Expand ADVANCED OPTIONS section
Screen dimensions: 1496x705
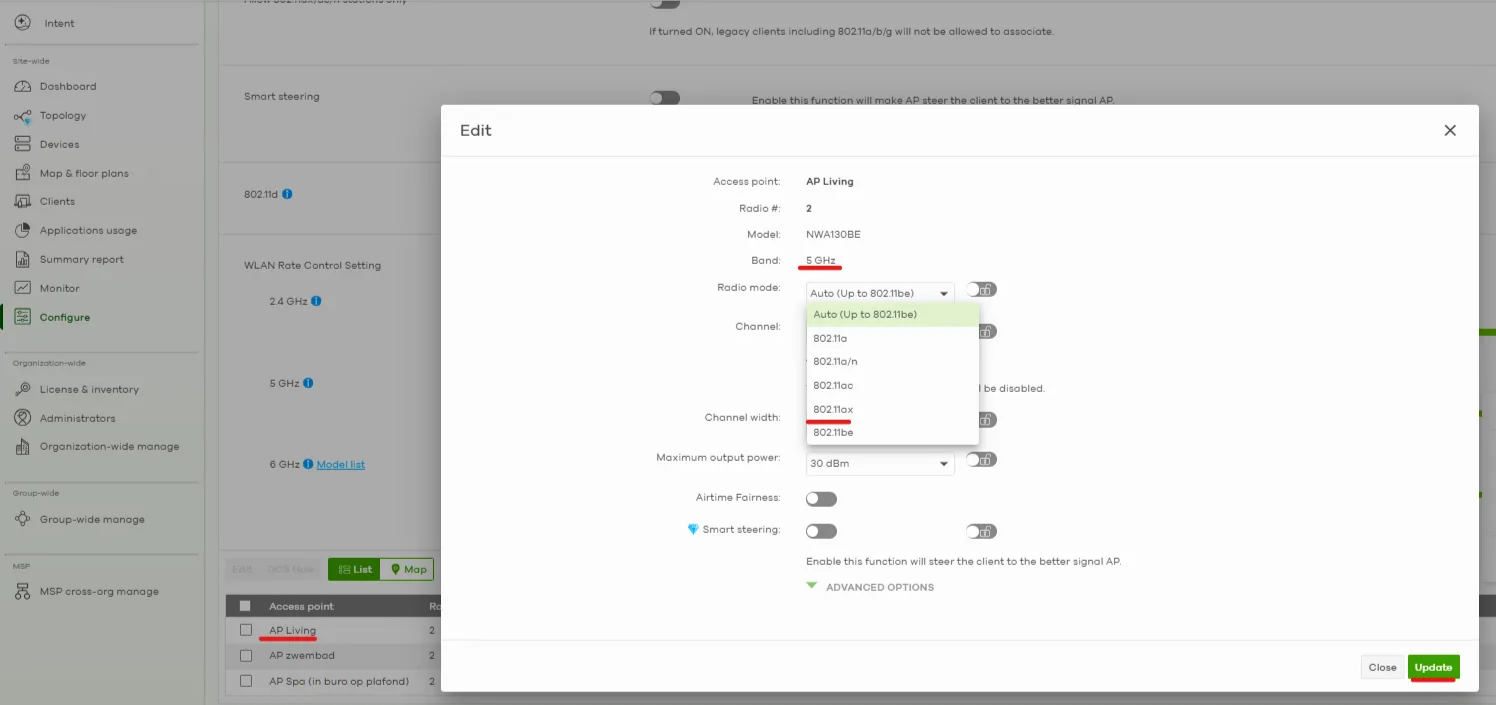tap(870, 587)
